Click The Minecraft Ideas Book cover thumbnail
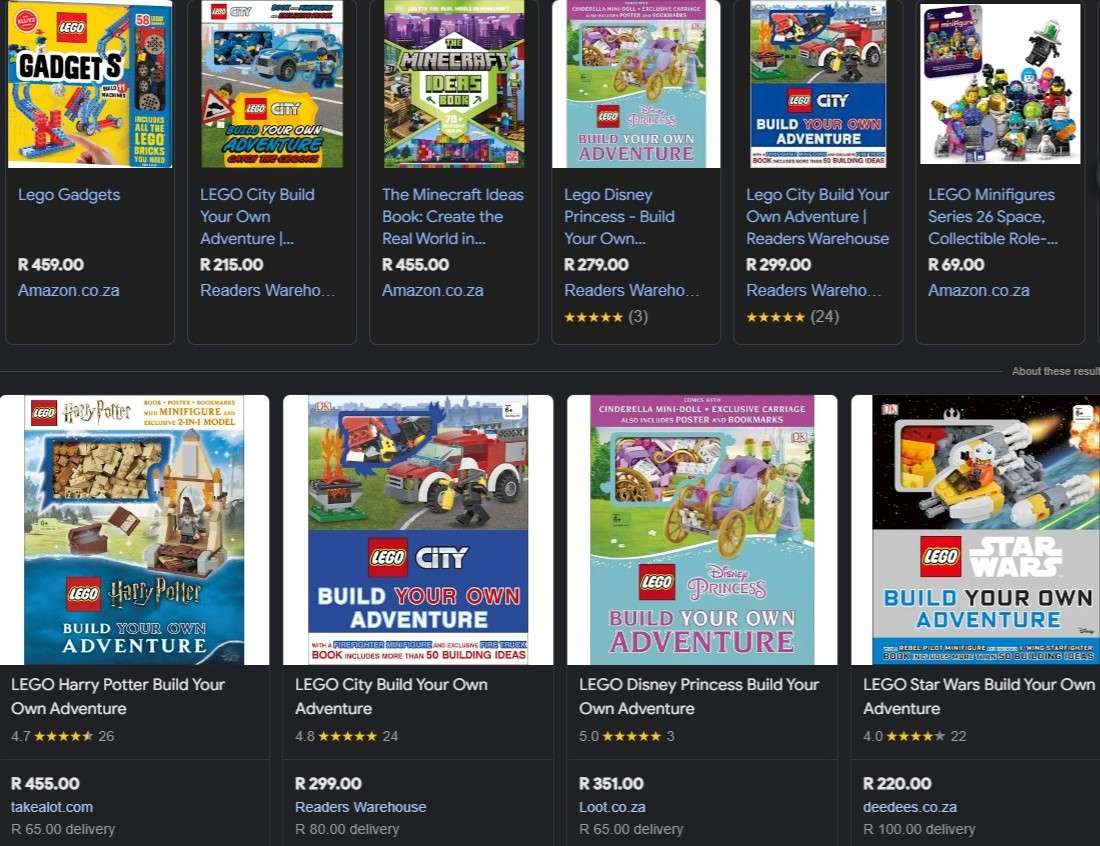This screenshot has height=846, width=1100. click(454, 84)
